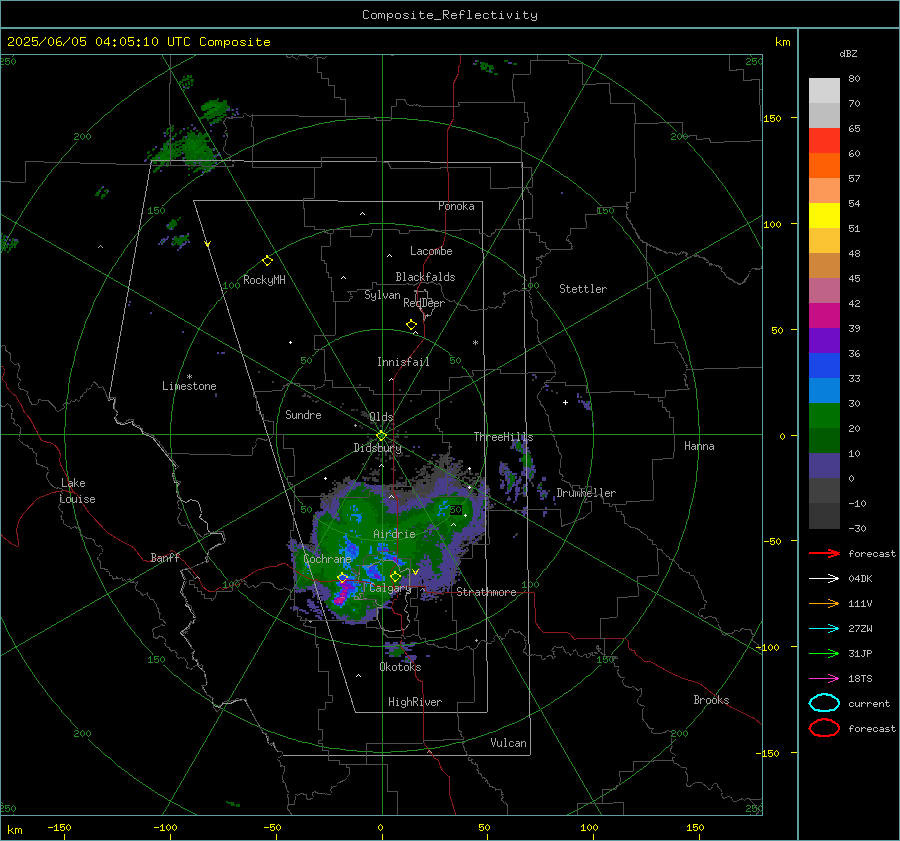This screenshot has height=841, width=900.
Task: Select the Limestone label
Action: point(189,386)
